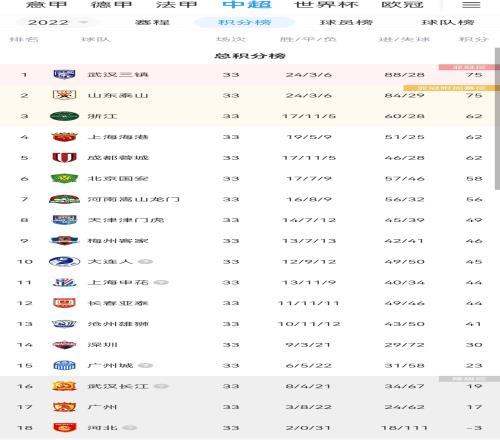The image size is (500, 440).
Task: Select the 欧冠 league tab
Action: click(402, 5)
